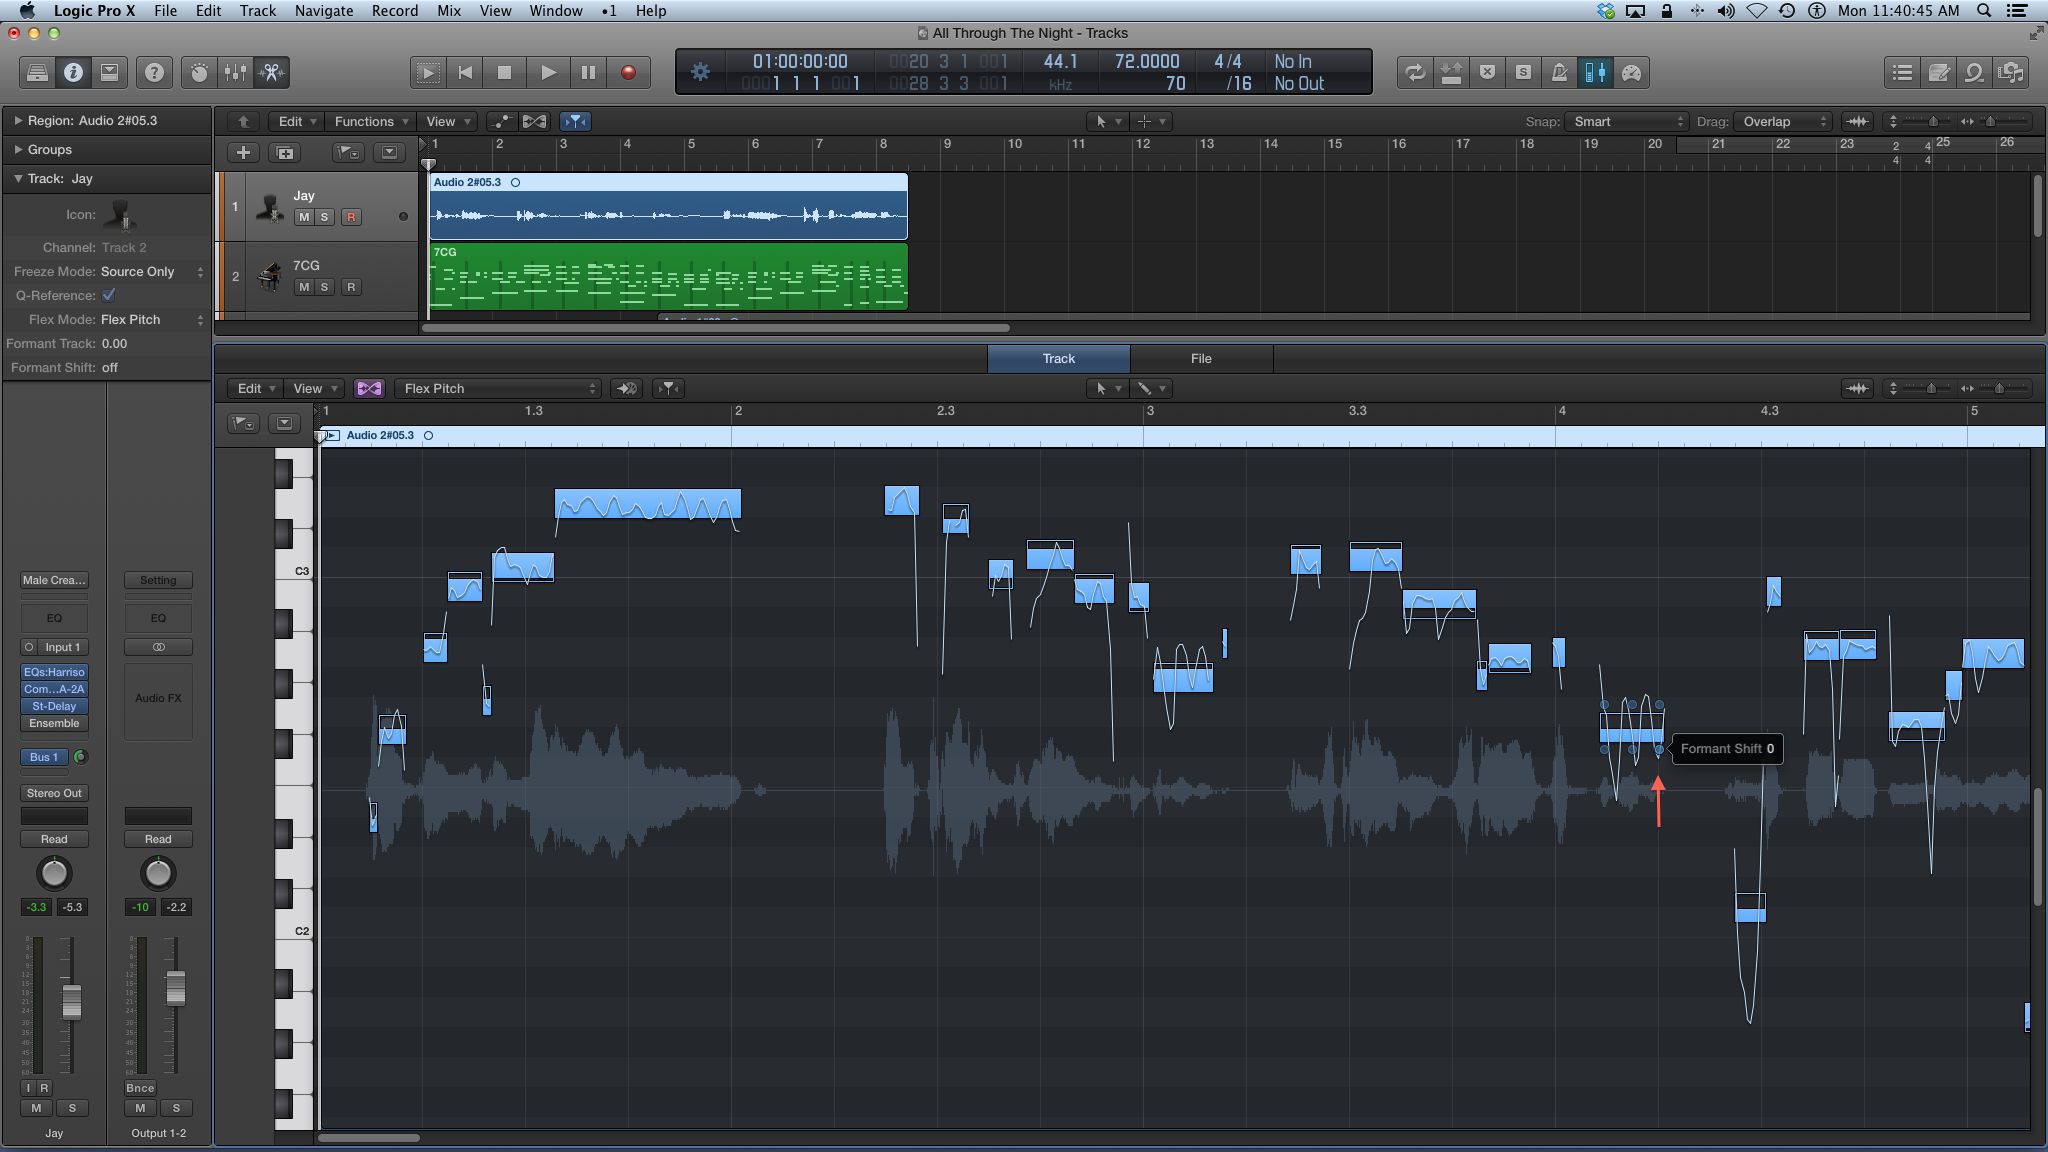
Task: Select the Audio 2#05.3 region on the Jay track
Action: tap(668, 207)
